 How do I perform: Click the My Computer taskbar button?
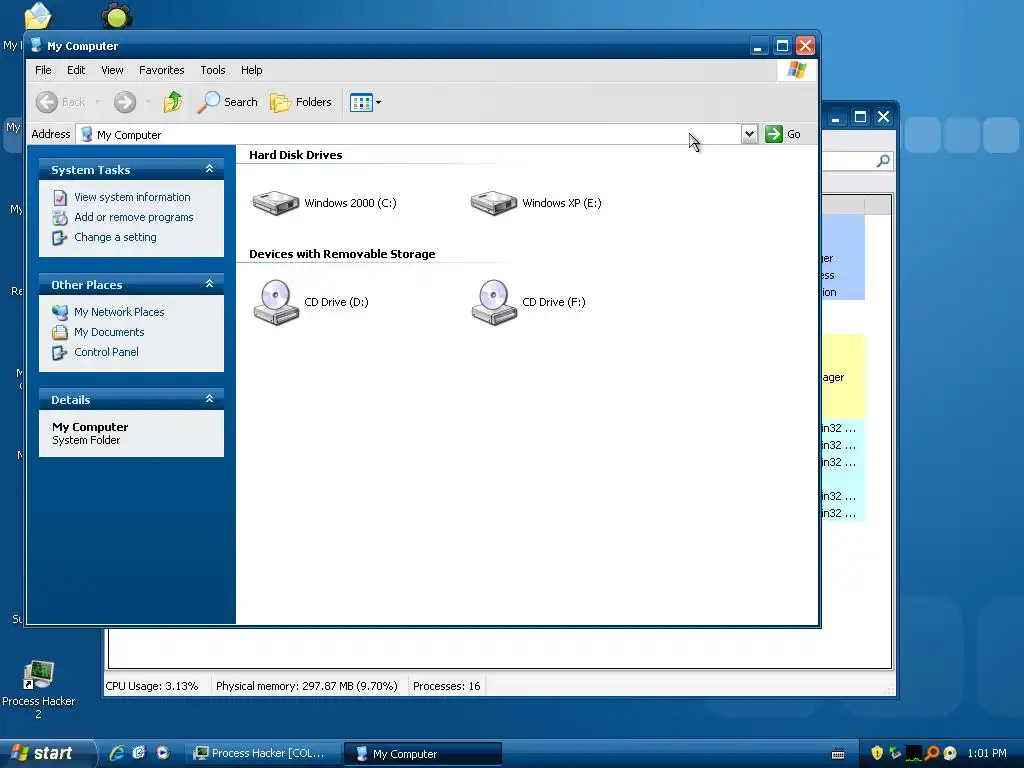[x=423, y=753]
